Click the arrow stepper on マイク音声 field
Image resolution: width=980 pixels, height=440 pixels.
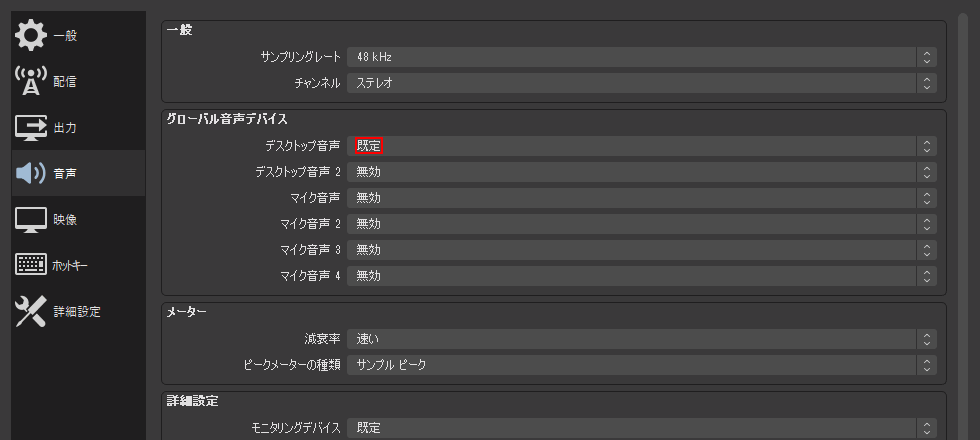point(927,198)
